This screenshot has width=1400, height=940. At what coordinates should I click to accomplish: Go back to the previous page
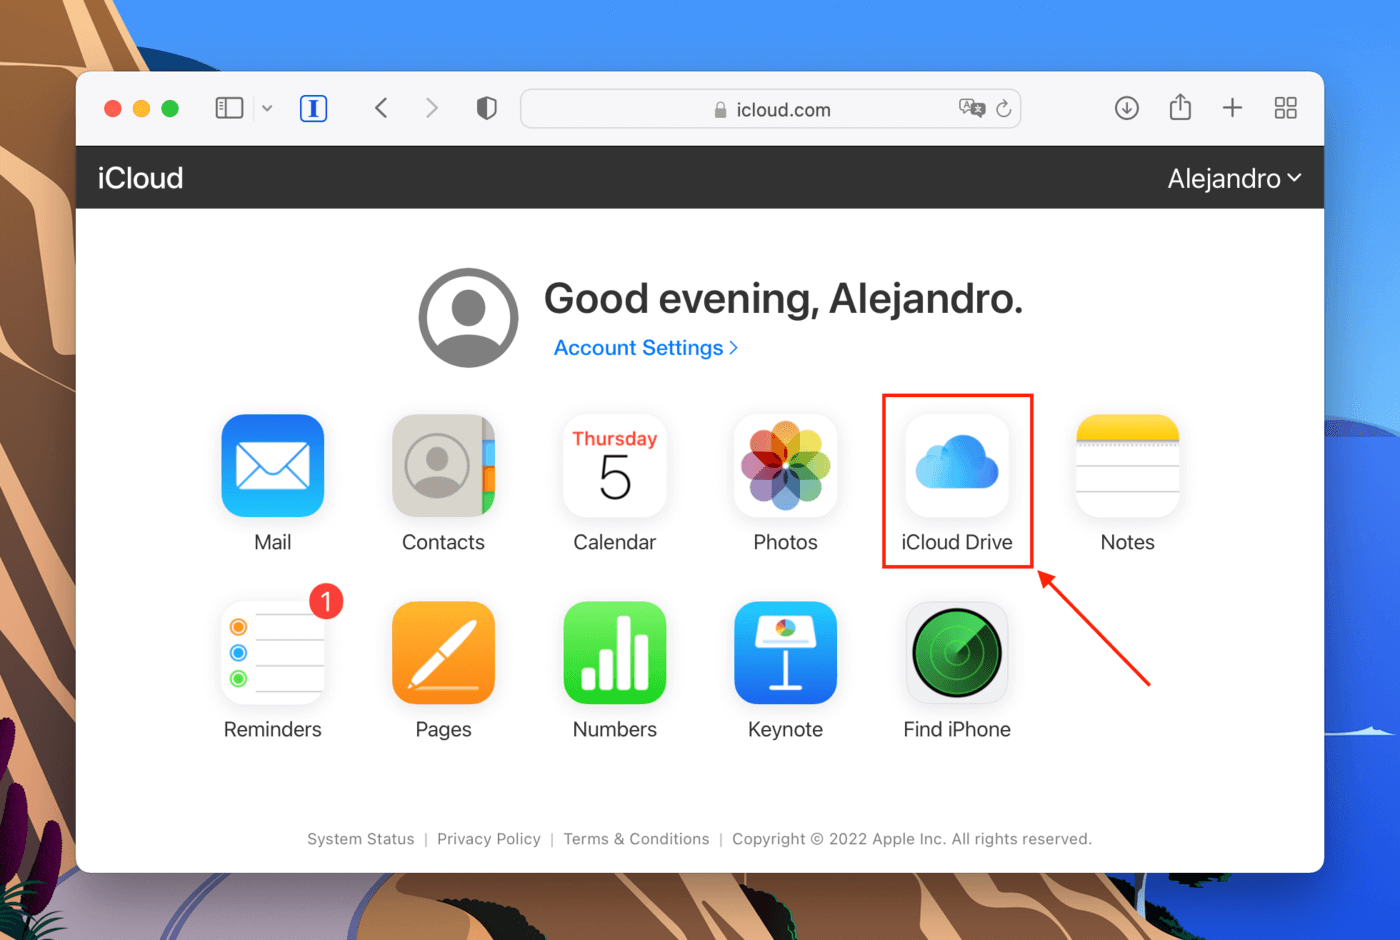coord(381,108)
